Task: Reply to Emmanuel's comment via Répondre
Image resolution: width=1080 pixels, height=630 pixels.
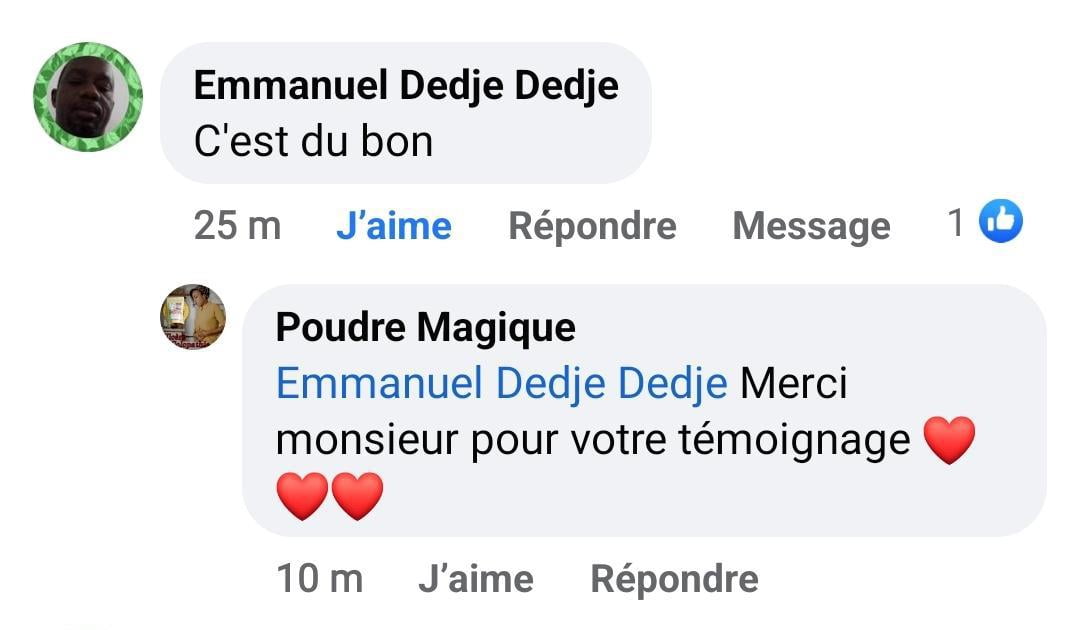Action: click(x=592, y=226)
